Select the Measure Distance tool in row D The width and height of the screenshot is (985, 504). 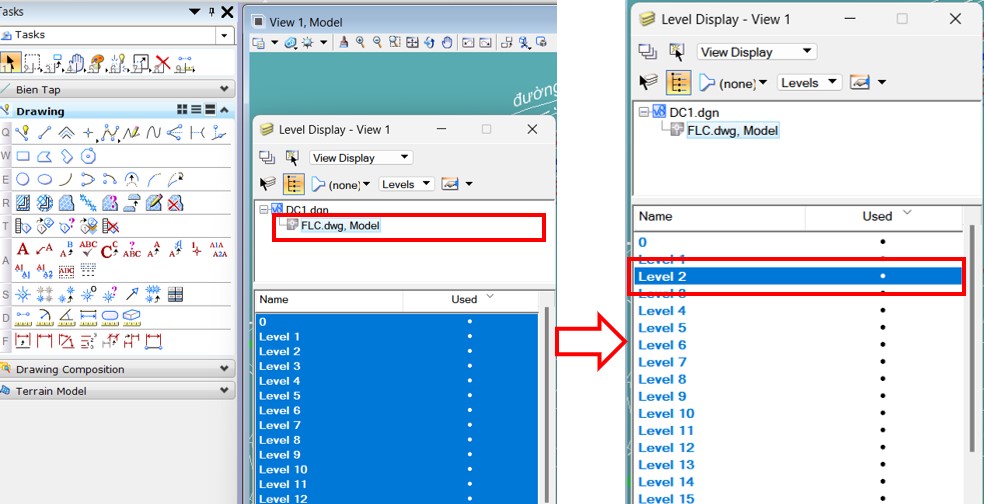[x=23, y=318]
